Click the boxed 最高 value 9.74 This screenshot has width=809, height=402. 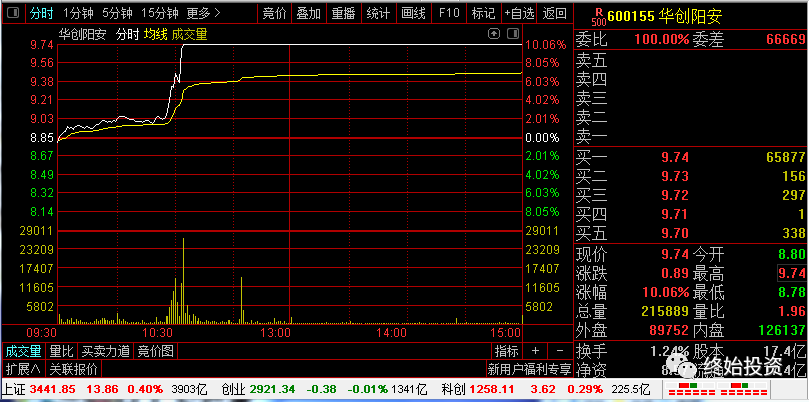coord(792,273)
